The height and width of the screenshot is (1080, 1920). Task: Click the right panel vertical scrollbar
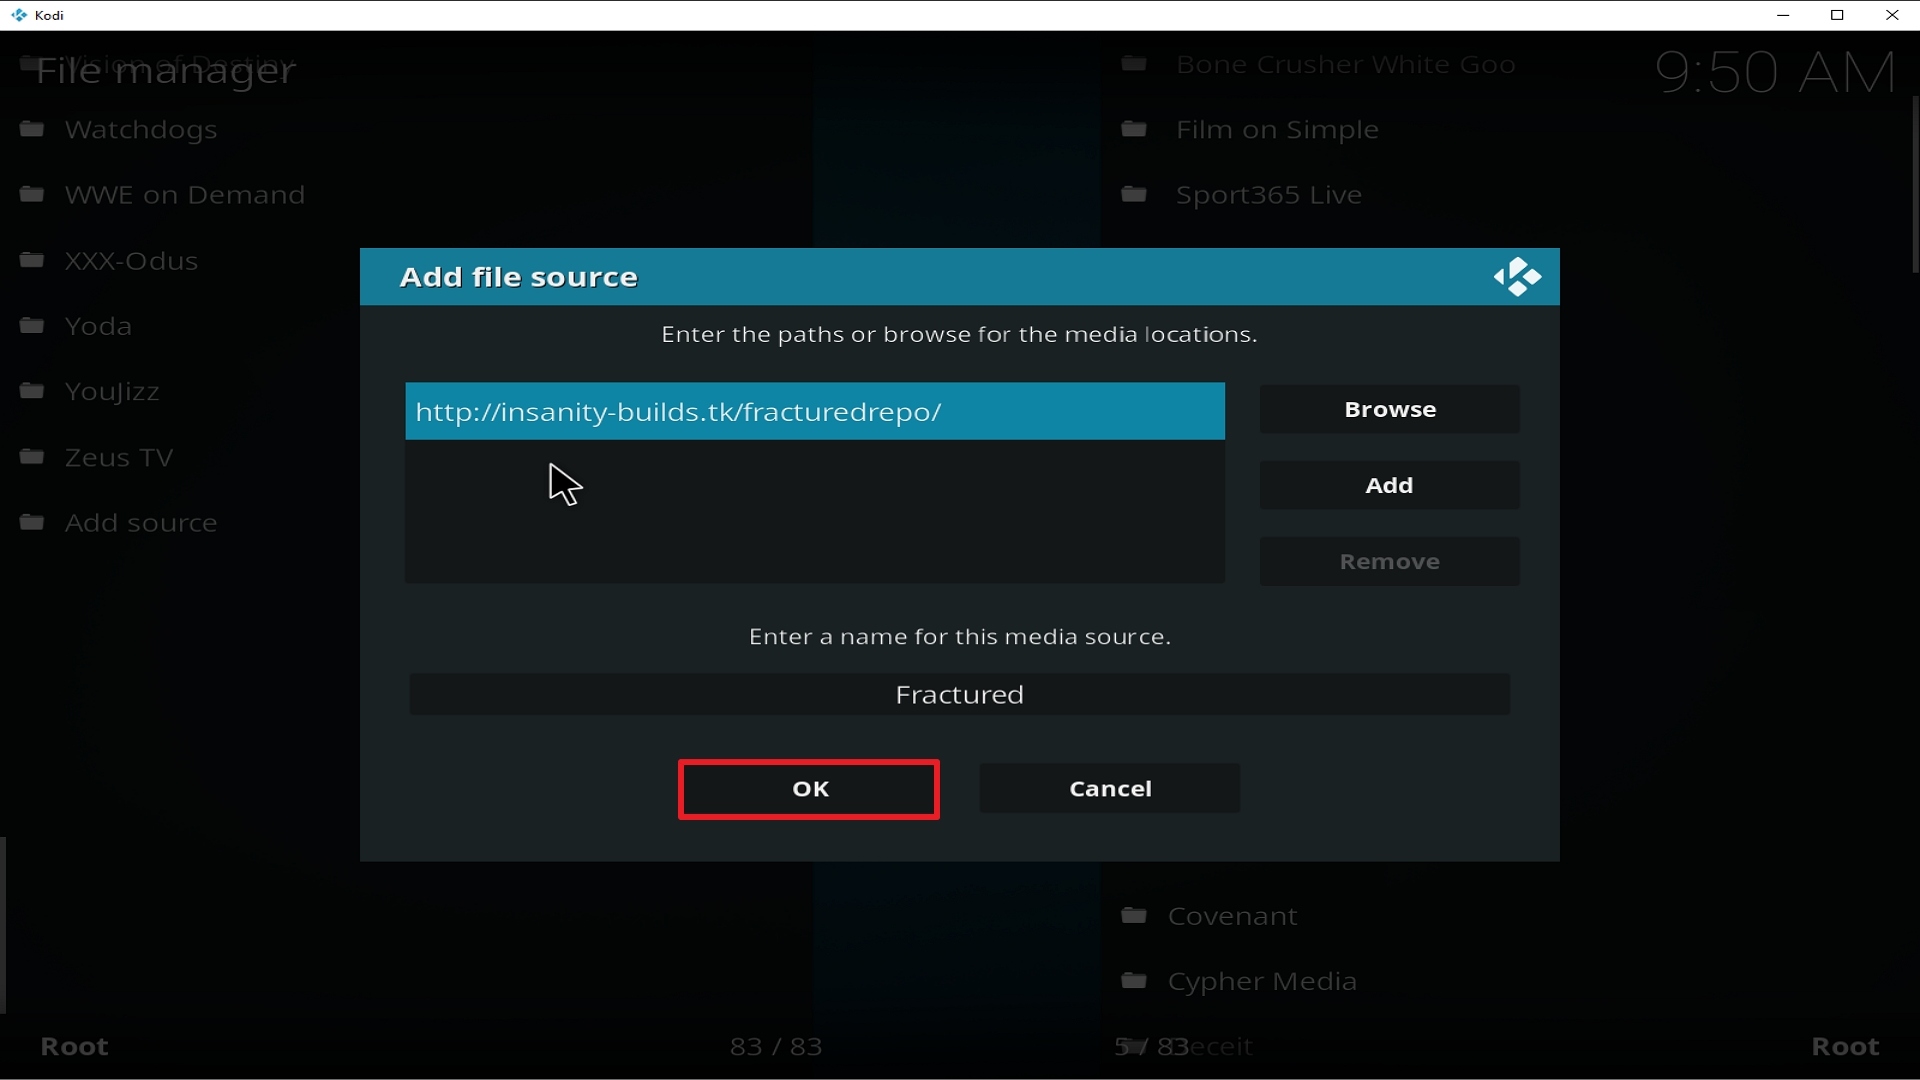tap(1915, 185)
